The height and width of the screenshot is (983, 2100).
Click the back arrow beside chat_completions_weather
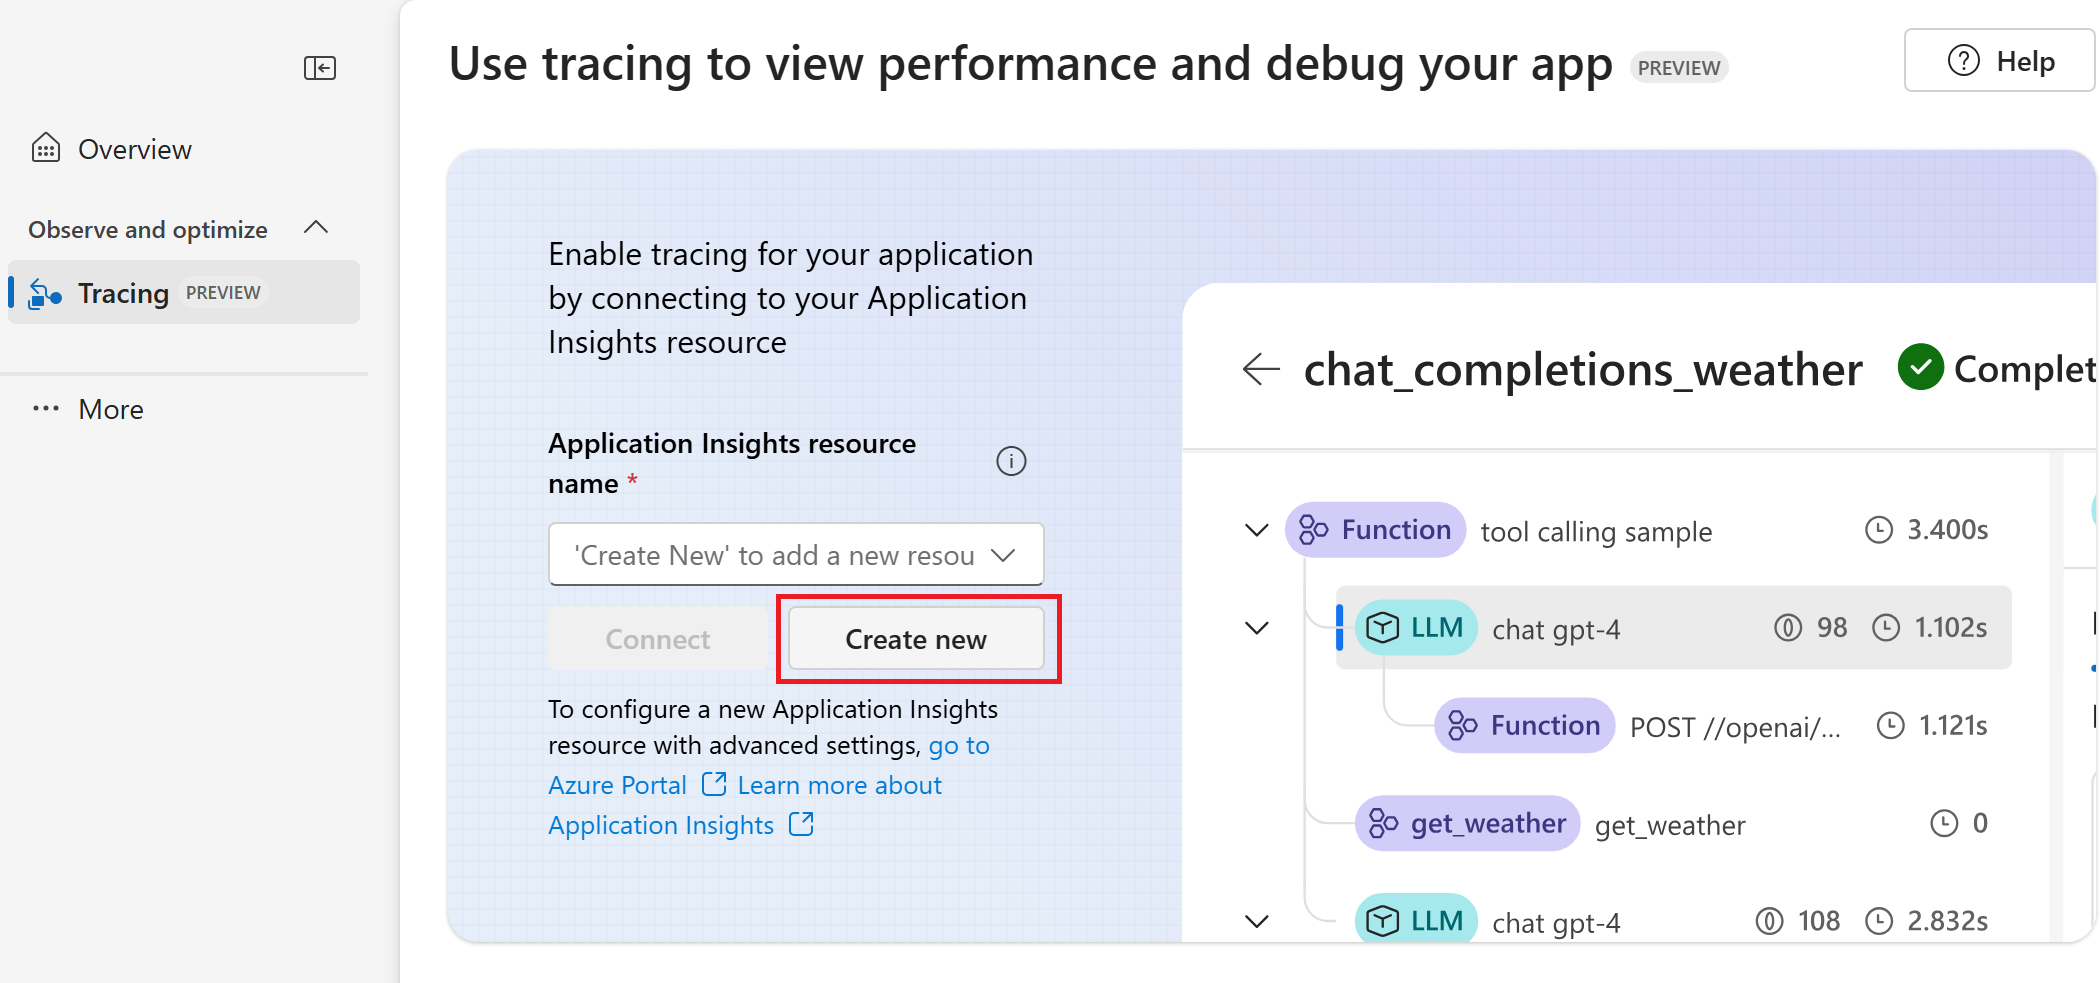coord(1260,369)
